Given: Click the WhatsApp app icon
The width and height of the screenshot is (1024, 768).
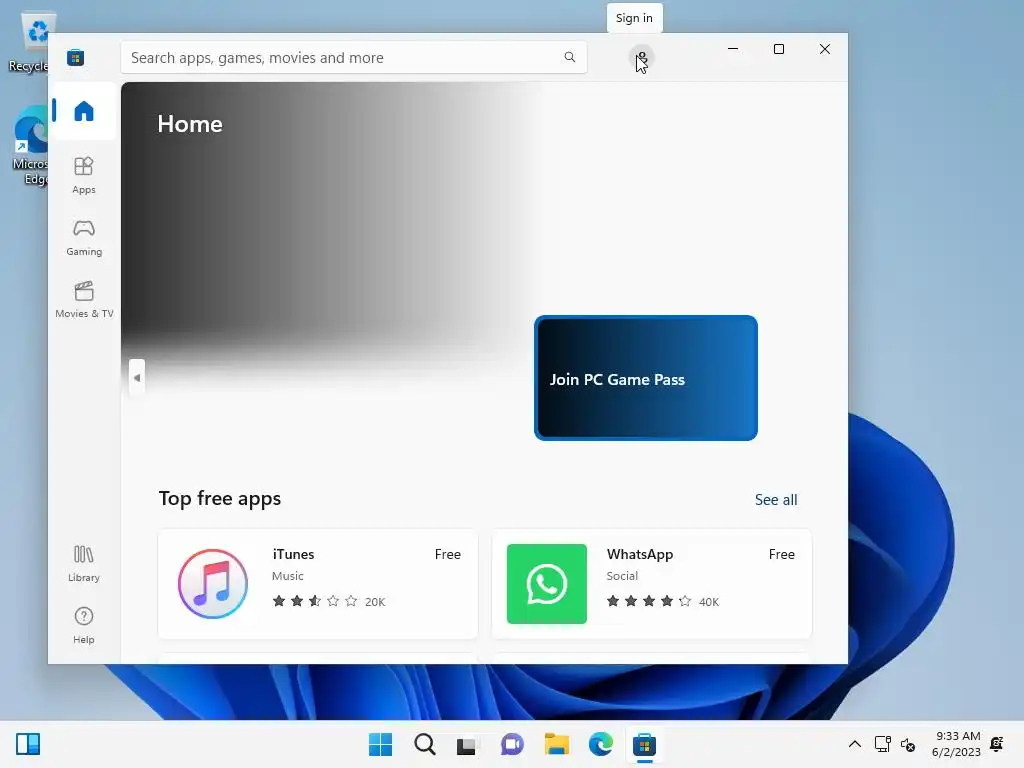Looking at the screenshot, I should point(547,583).
